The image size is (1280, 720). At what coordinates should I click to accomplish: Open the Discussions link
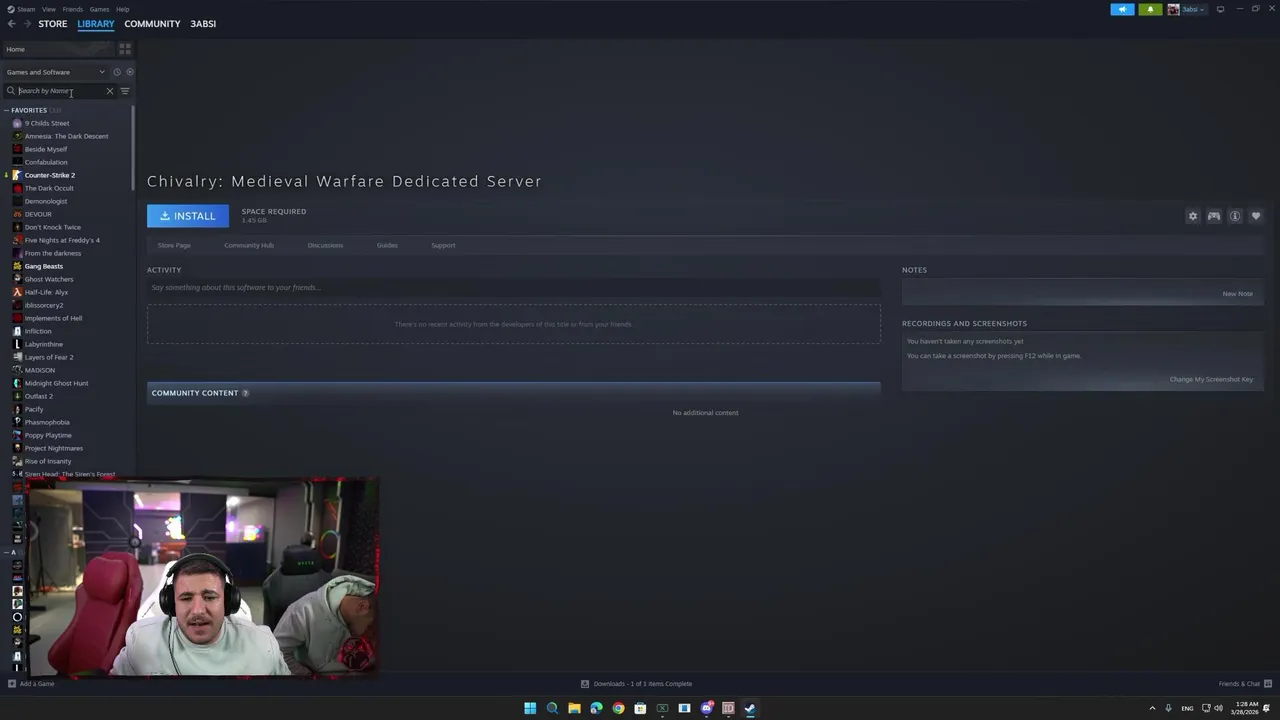click(325, 245)
